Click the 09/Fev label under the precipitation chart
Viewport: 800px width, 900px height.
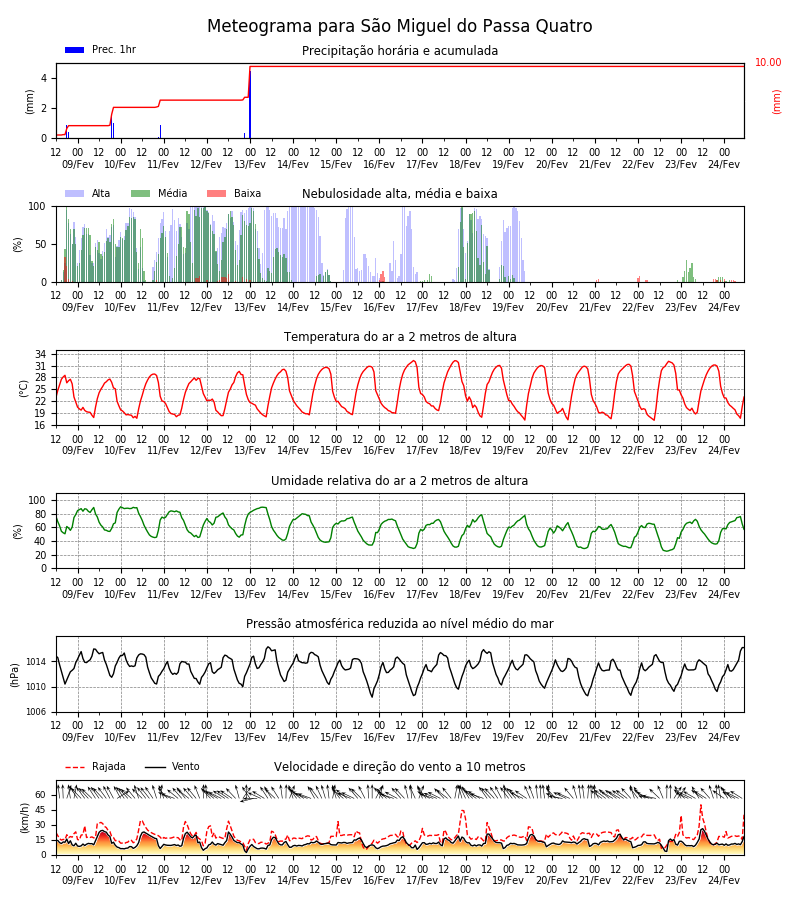coord(77,164)
